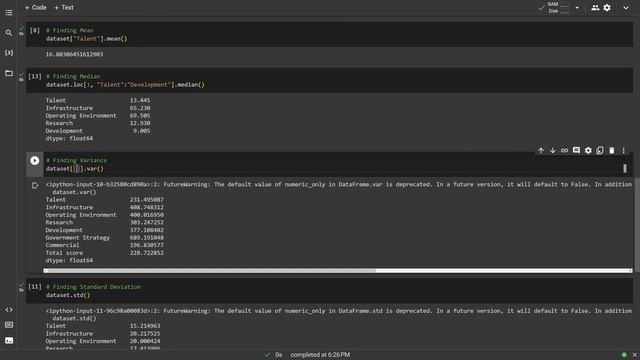Add a new Text cell
This screenshot has width=640, height=360.
point(64,7)
